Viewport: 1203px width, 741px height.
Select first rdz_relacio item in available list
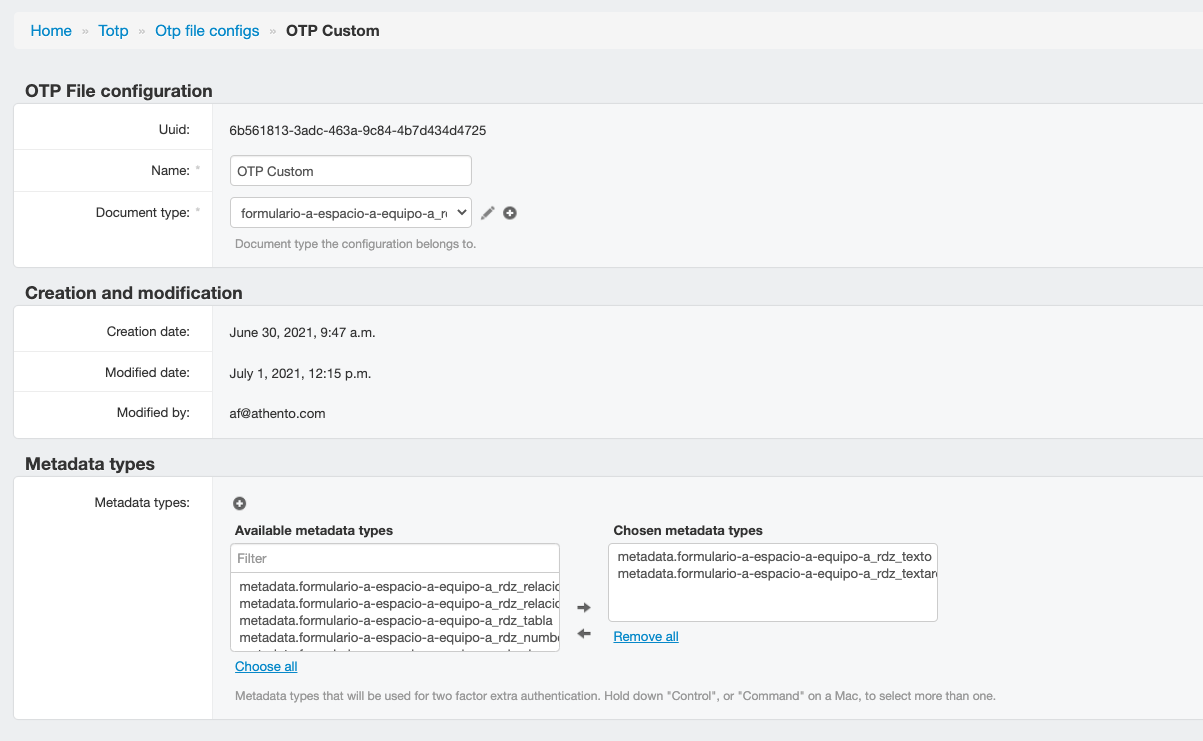click(395, 586)
